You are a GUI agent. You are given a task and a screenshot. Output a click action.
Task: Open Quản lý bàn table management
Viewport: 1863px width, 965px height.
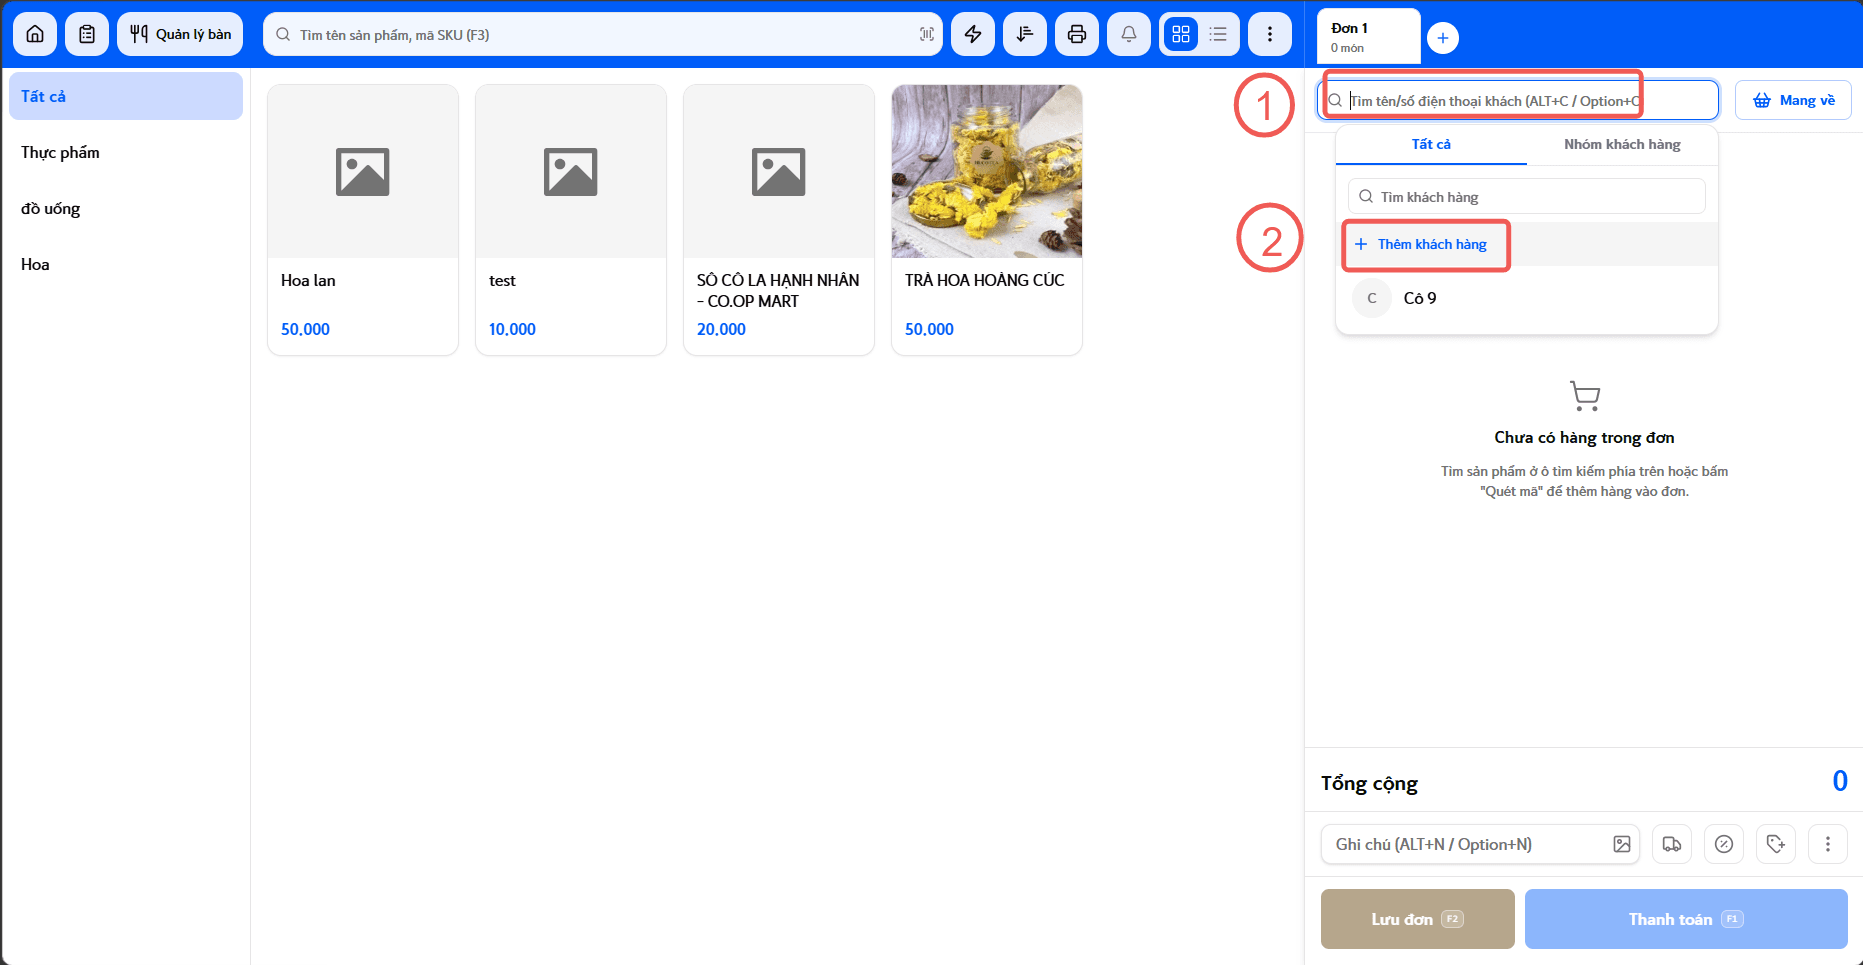pyautogui.click(x=180, y=34)
